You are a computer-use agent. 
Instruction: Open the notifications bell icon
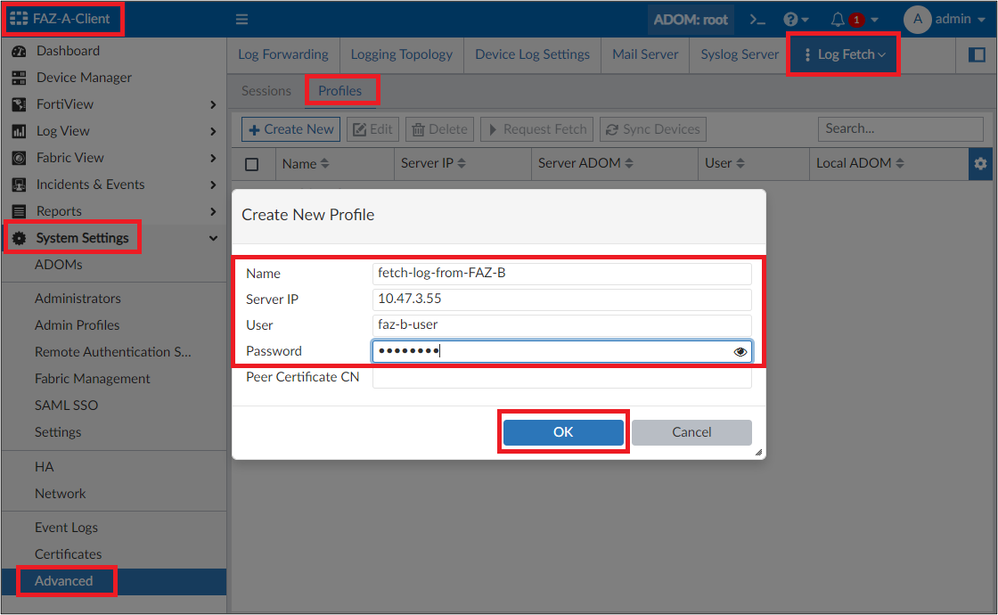coord(838,19)
